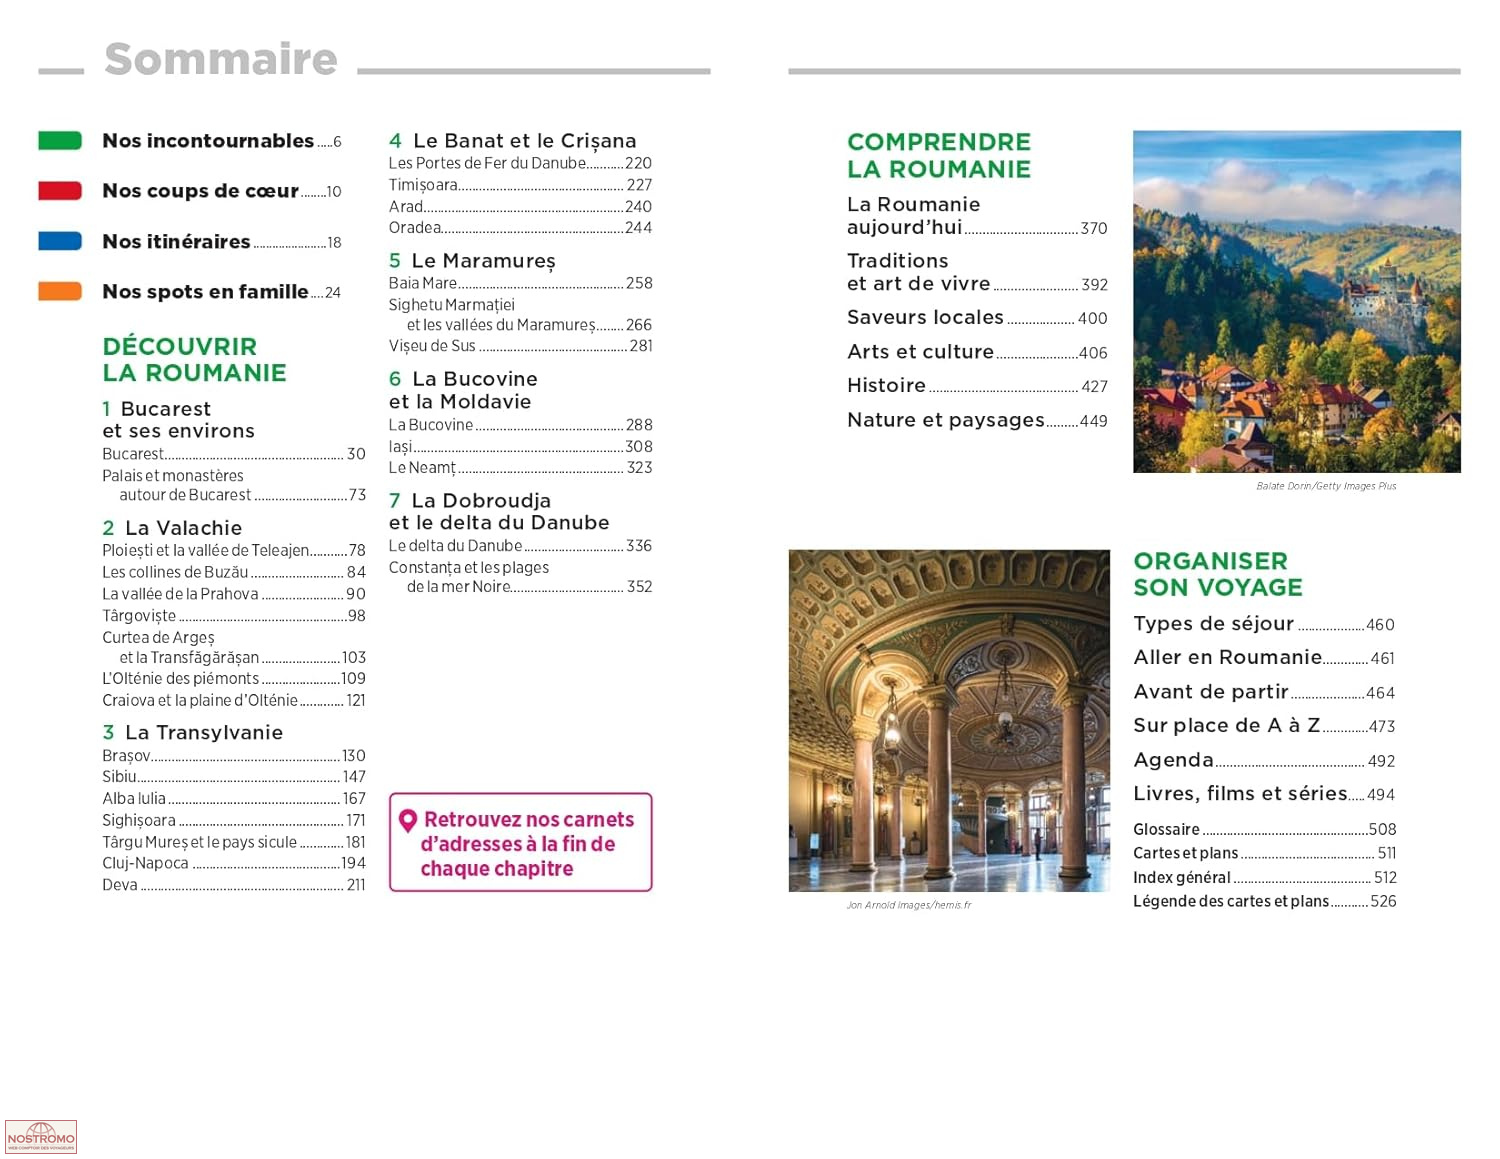Open 'Craiova et la plaine d'Olténie' entry
The height and width of the screenshot is (1159, 1500).
pyautogui.click(x=234, y=701)
